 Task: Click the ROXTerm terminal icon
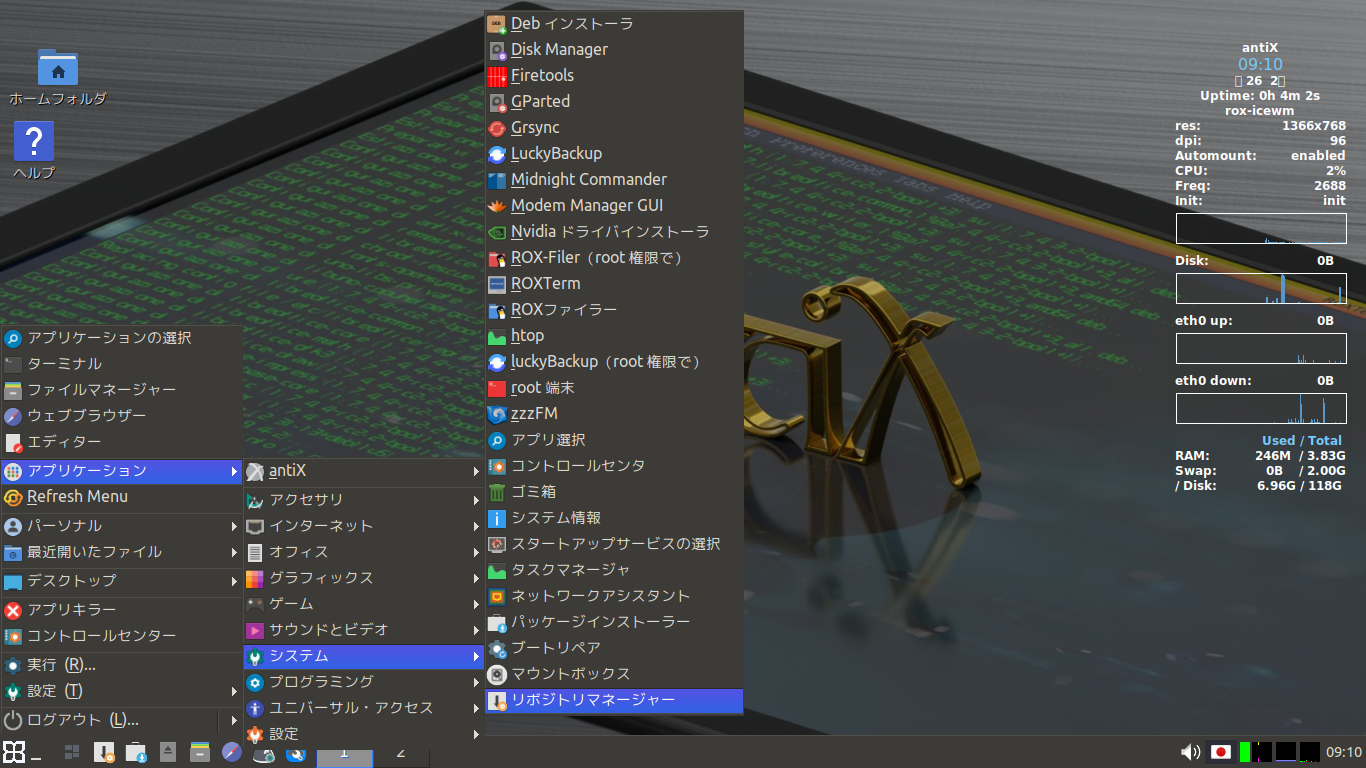(497, 283)
